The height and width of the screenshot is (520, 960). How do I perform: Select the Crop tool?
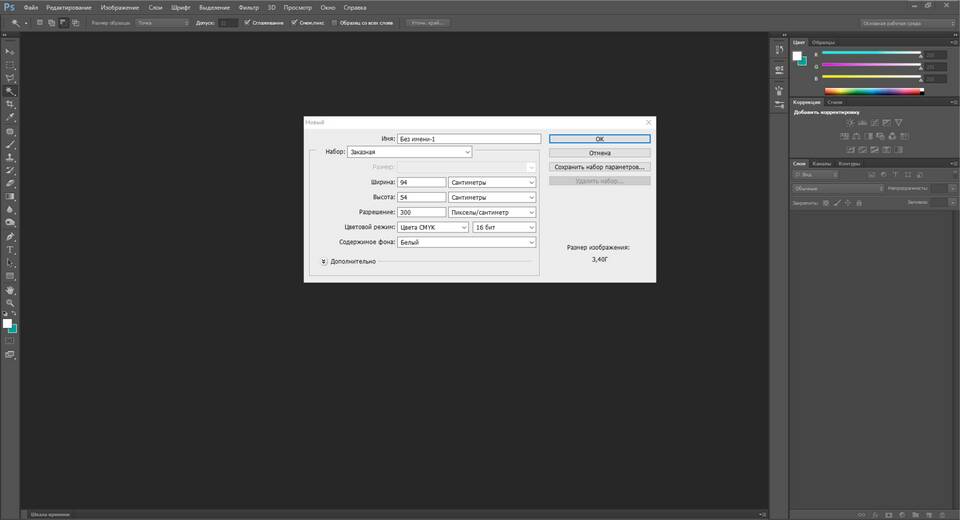10,104
